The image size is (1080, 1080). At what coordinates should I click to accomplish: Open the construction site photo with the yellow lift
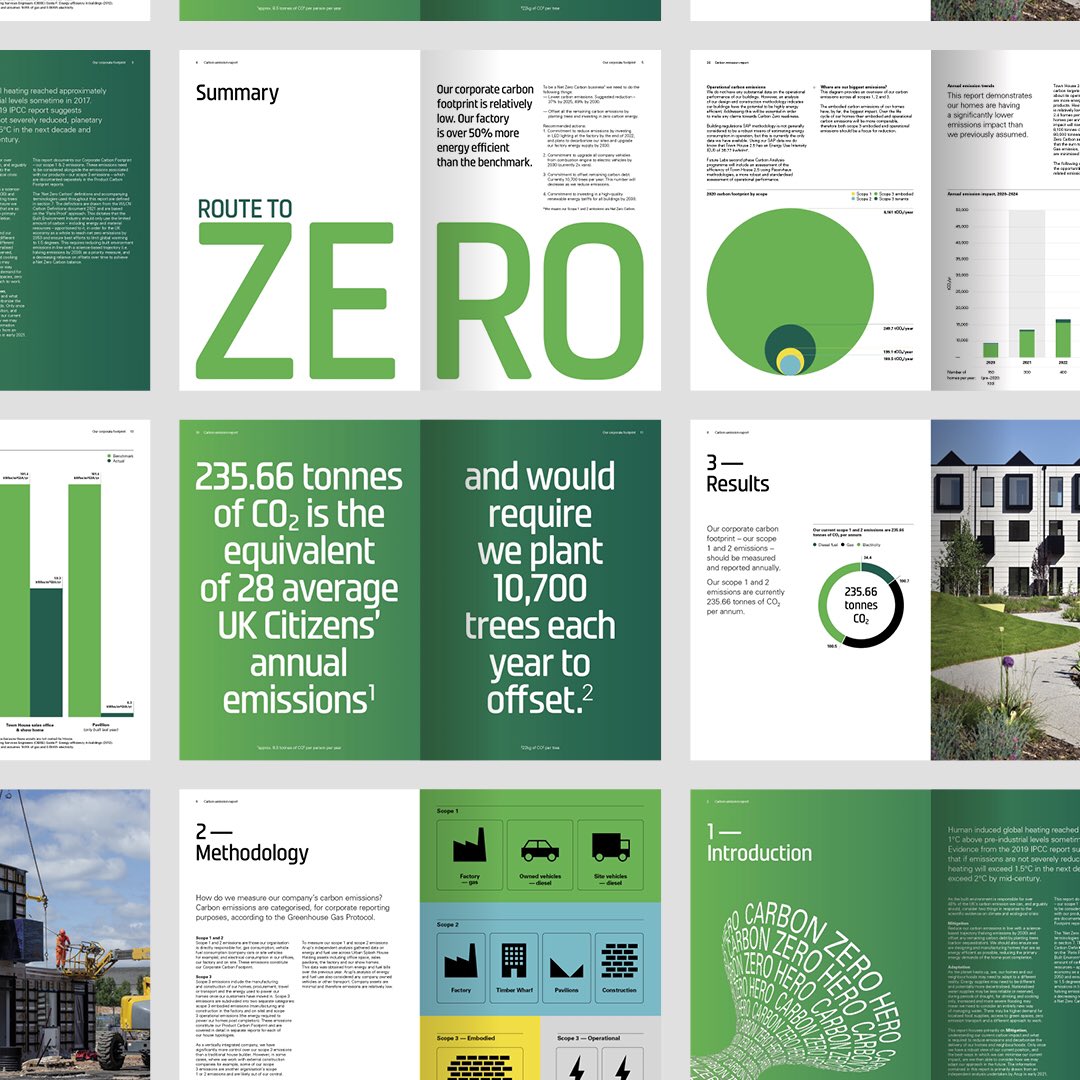[74, 935]
